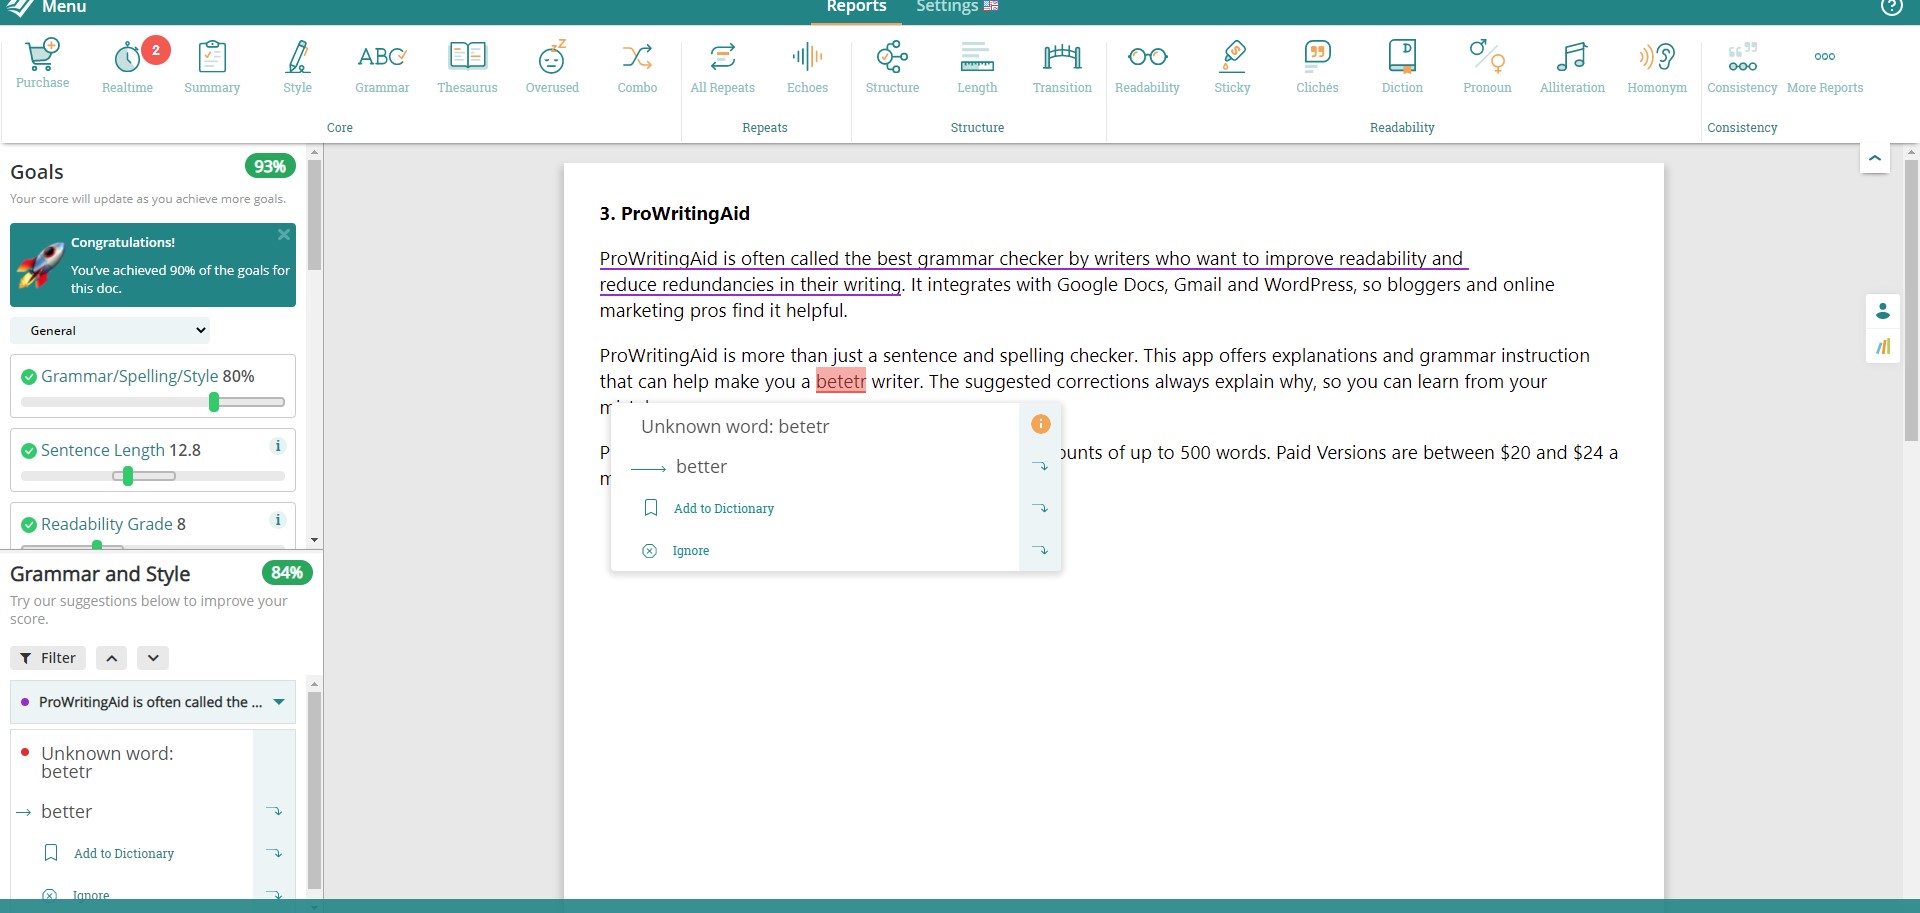The width and height of the screenshot is (1920, 913).
Task: Show info for Sentence Length goal
Action: point(278,446)
